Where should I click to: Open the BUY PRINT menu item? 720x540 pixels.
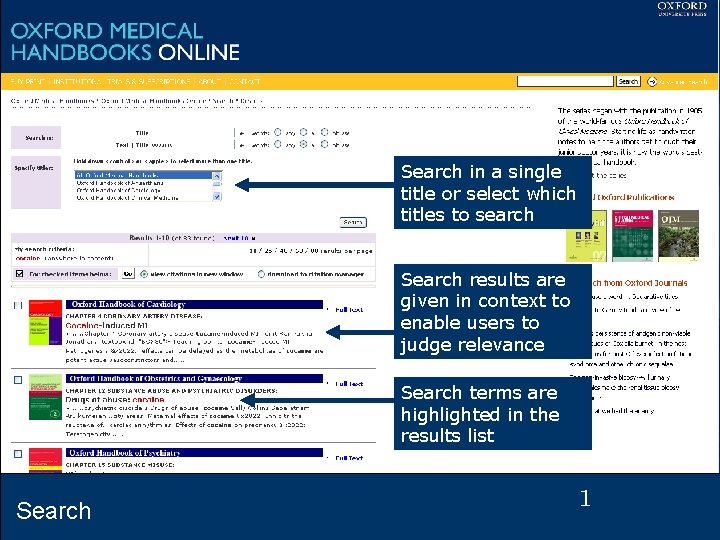(27, 82)
